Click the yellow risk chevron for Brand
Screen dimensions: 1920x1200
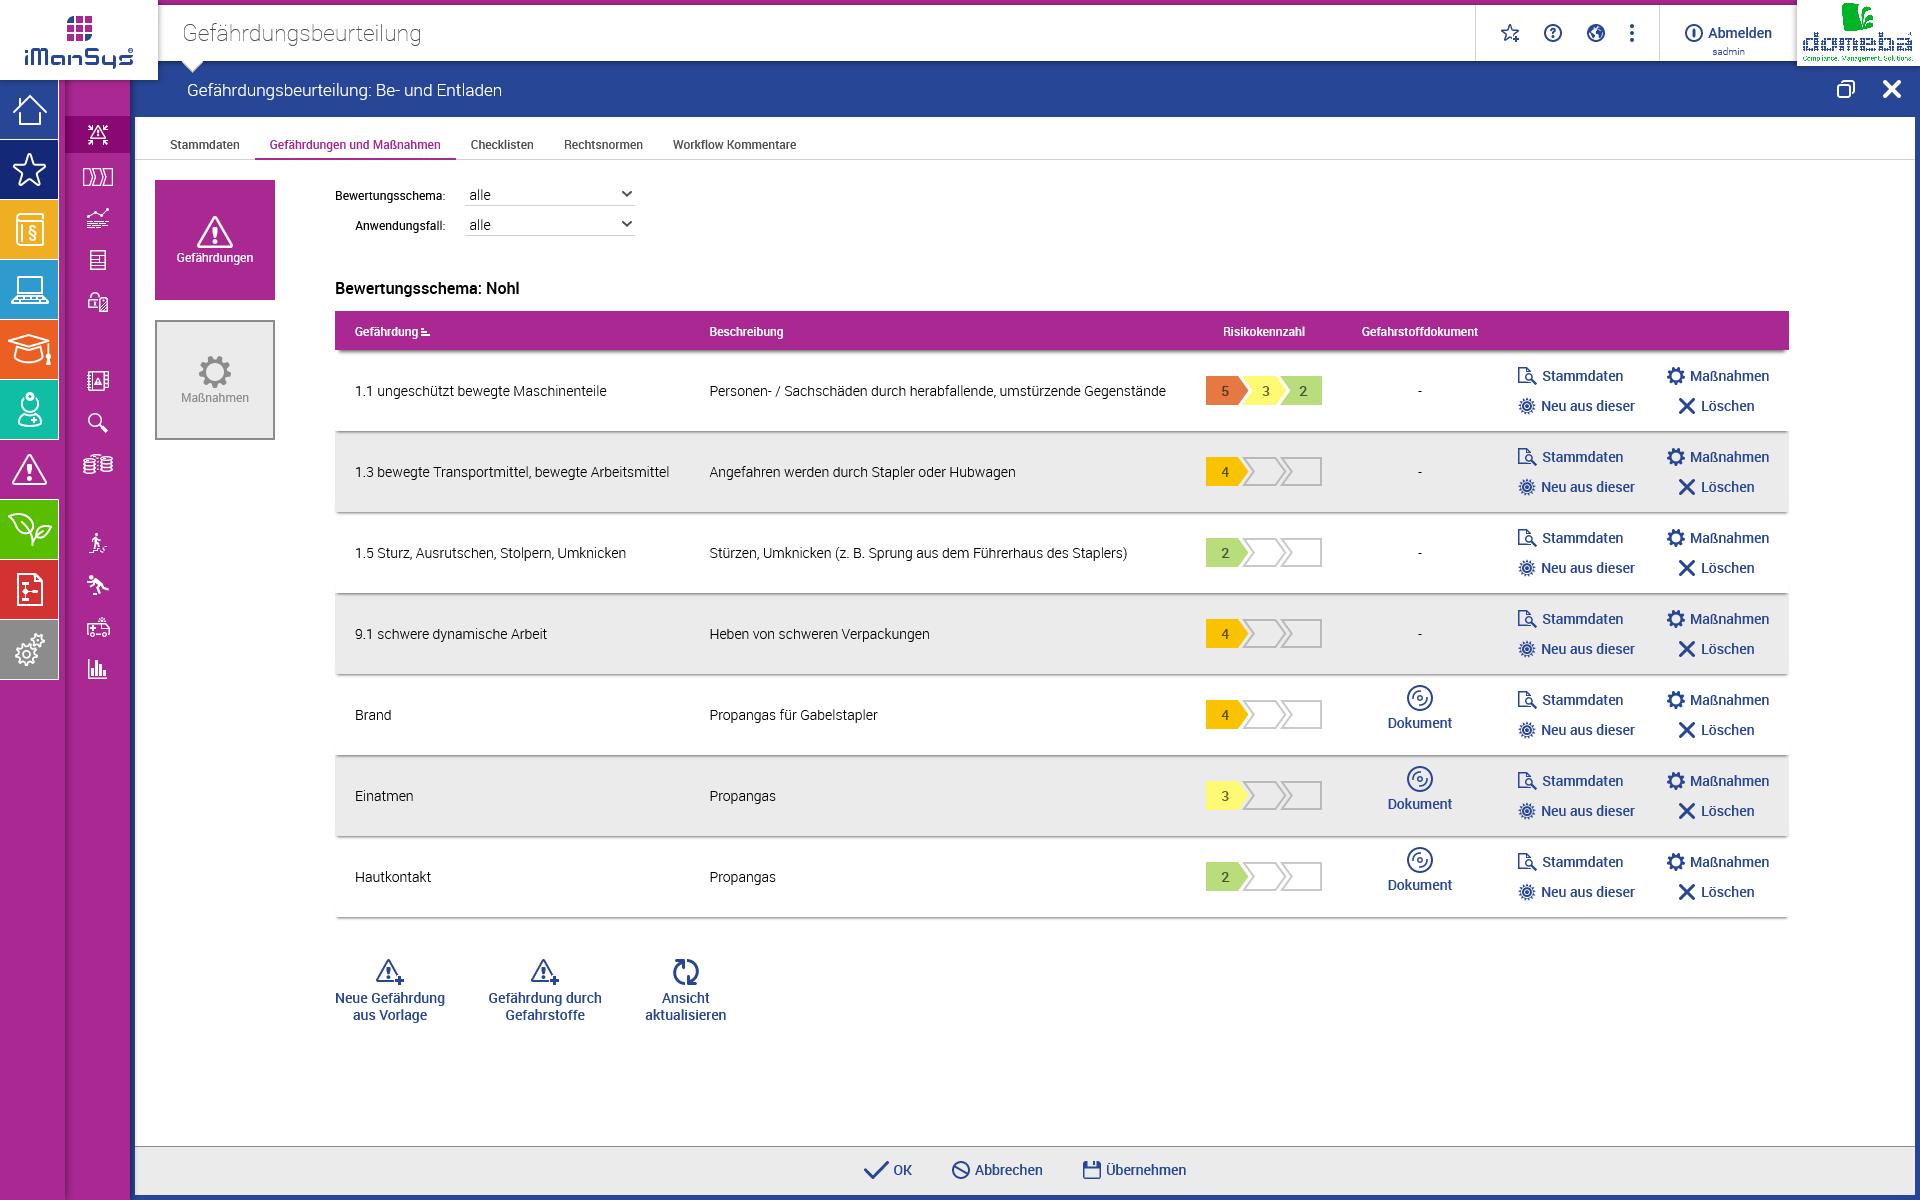click(1224, 714)
